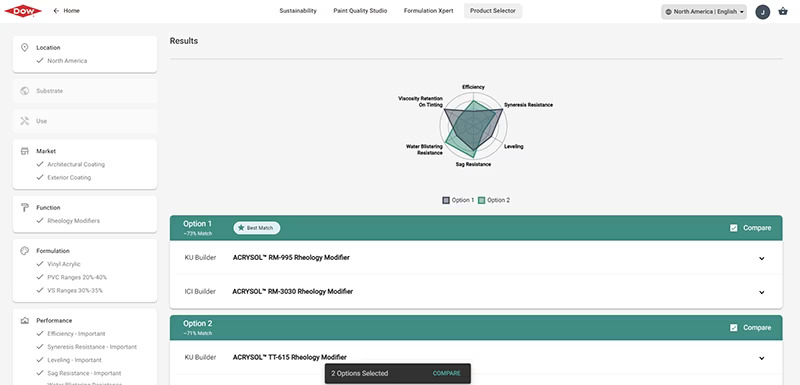Click the Use tools icon
This screenshot has width=800, height=385.
click(24, 121)
